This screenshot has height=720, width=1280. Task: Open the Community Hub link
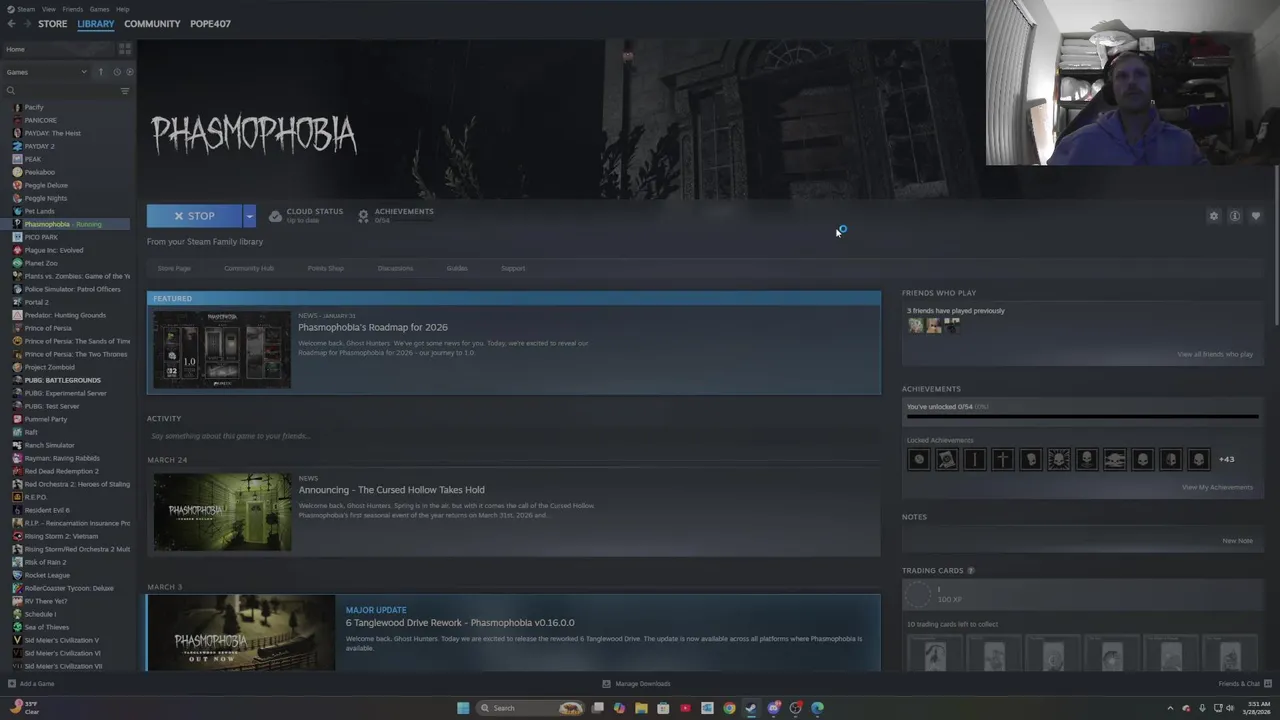tap(249, 268)
